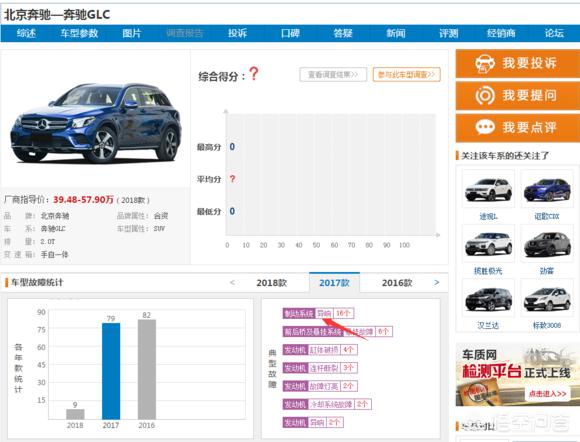Click the right arrow after 2016款
The width and height of the screenshot is (580, 442).
pyautogui.click(x=437, y=283)
